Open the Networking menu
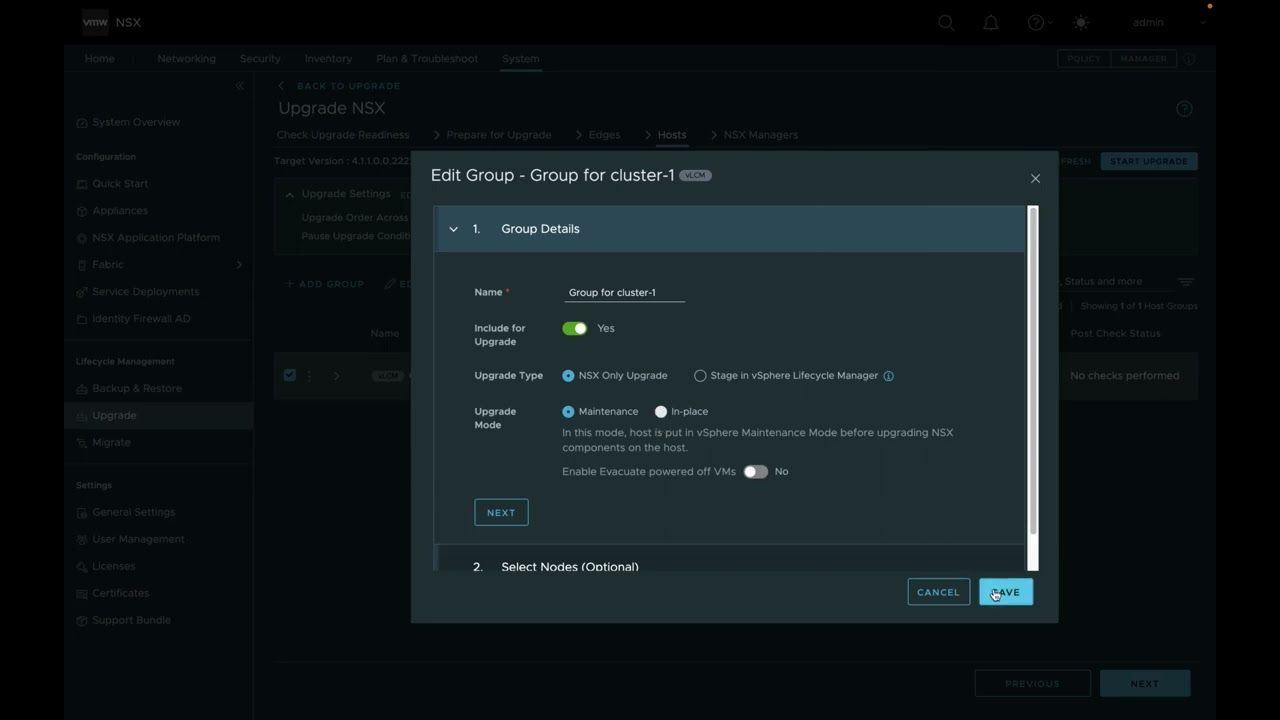The height and width of the screenshot is (720, 1280). pyautogui.click(x=186, y=58)
